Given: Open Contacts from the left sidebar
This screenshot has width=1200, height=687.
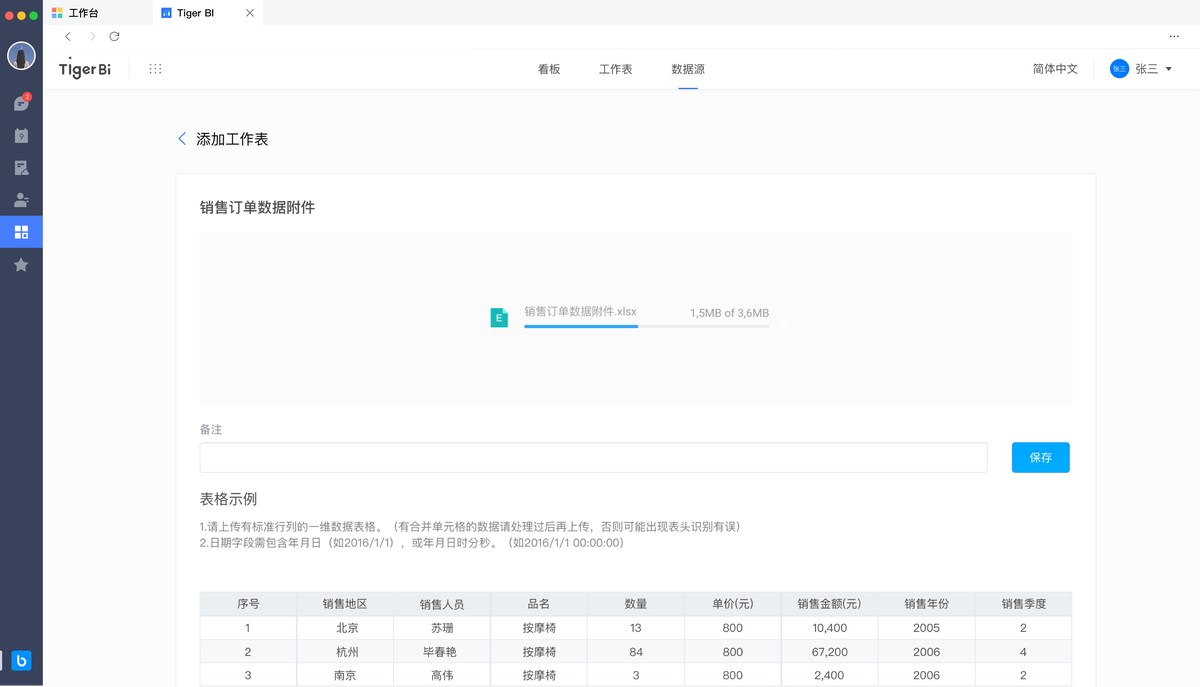Looking at the screenshot, I should 21,199.
